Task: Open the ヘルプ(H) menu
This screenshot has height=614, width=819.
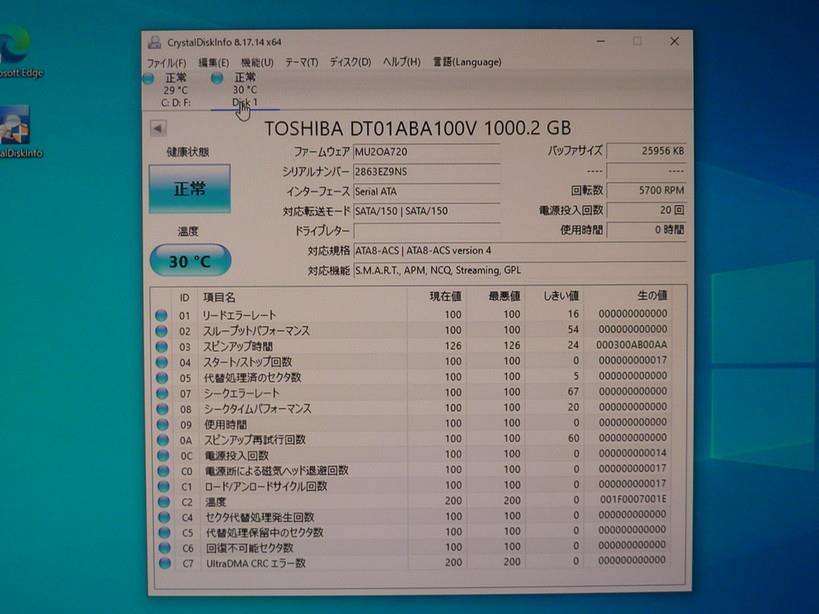Action: pyautogui.click(x=402, y=62)
